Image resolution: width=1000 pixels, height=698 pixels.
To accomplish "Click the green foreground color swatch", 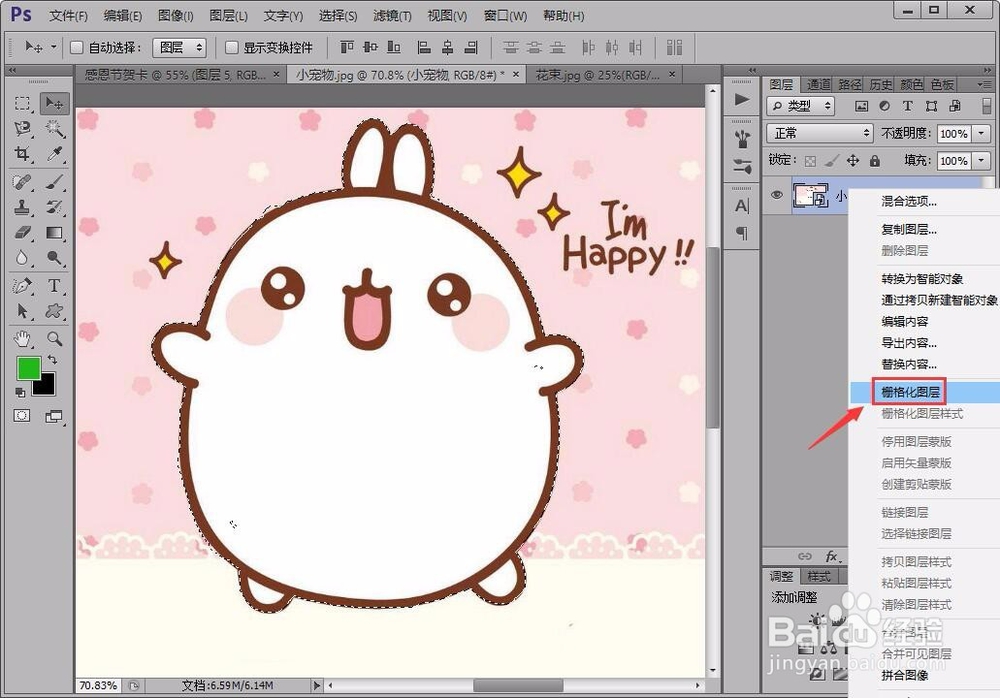I will [x=27, y=368].
